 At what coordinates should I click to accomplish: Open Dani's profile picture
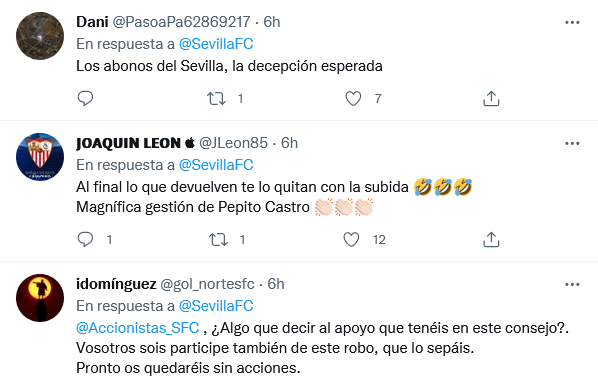pos(40,36)
